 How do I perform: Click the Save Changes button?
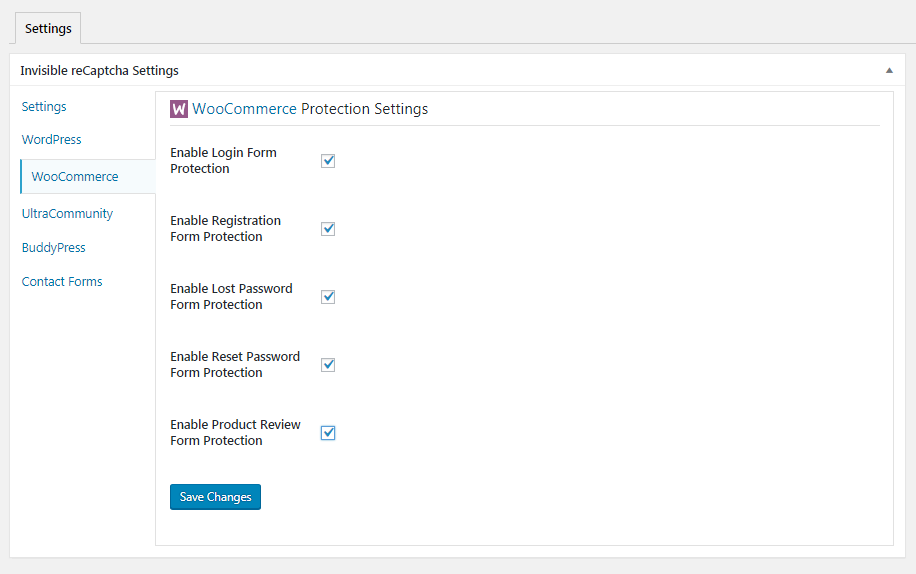coord(215,497)
